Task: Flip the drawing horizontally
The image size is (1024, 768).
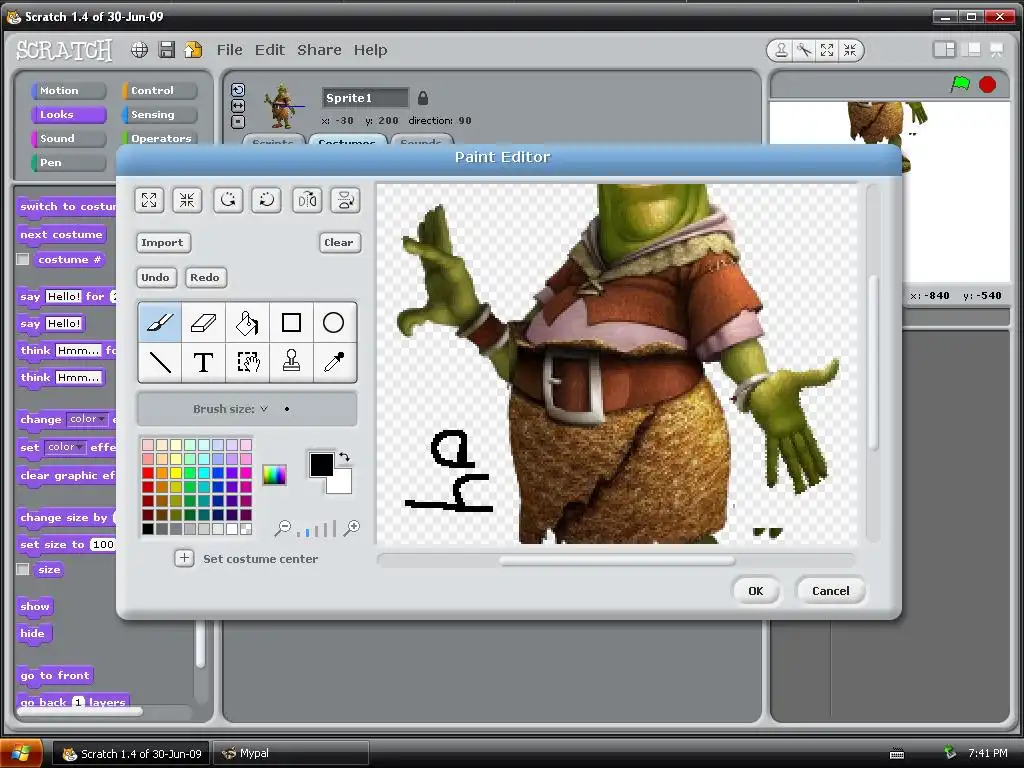Action: (x=307, y=200)
